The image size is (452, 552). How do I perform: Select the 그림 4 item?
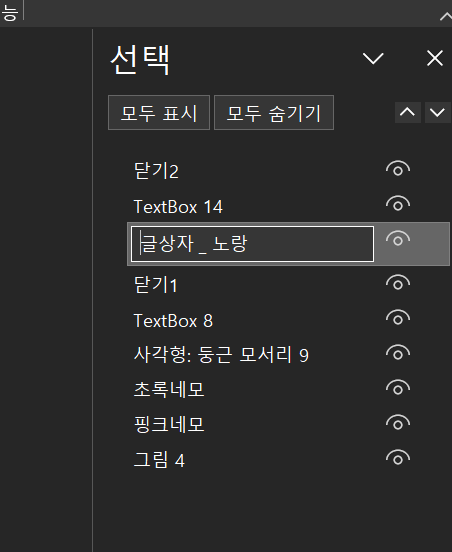point(159,460)
